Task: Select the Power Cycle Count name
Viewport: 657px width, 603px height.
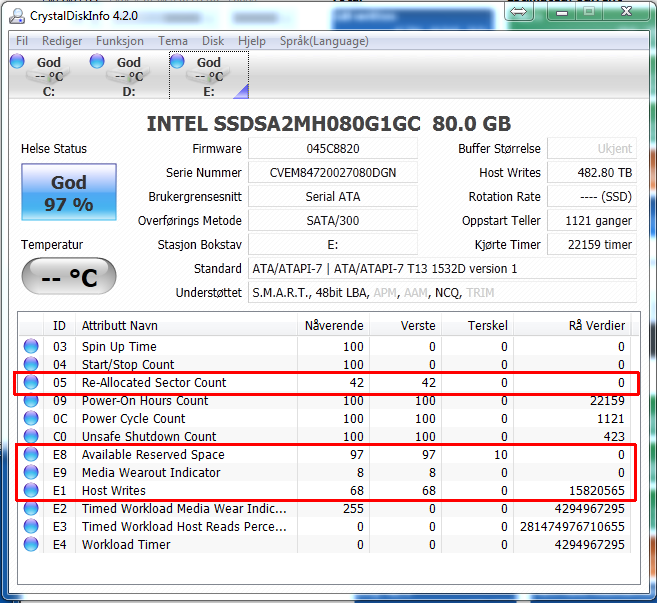Action: (133, 419)
